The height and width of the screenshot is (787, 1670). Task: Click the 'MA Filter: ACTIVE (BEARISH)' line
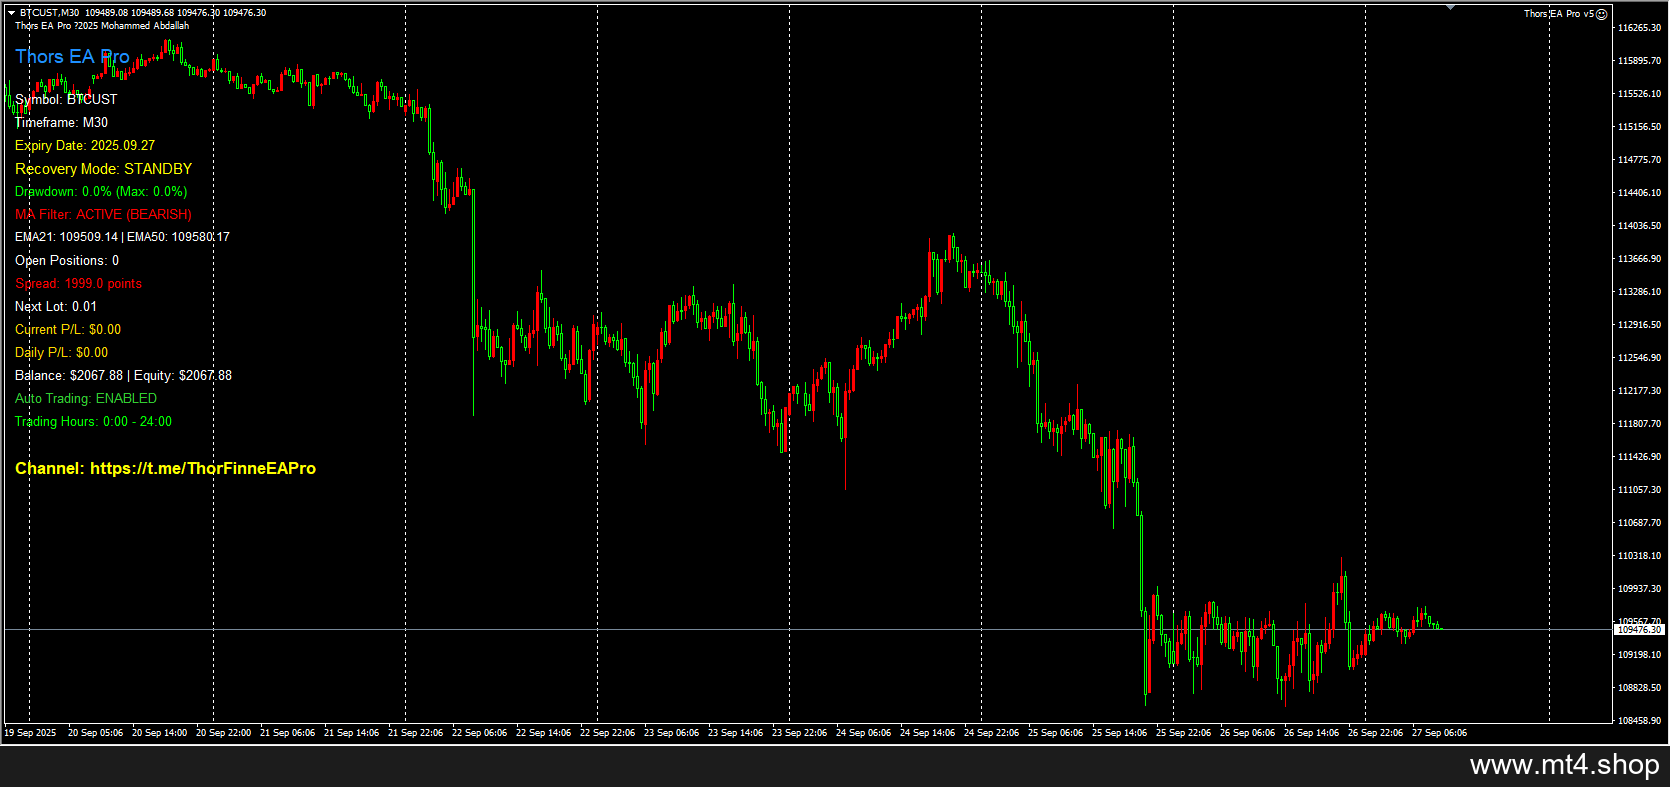[x=103, y=215]
